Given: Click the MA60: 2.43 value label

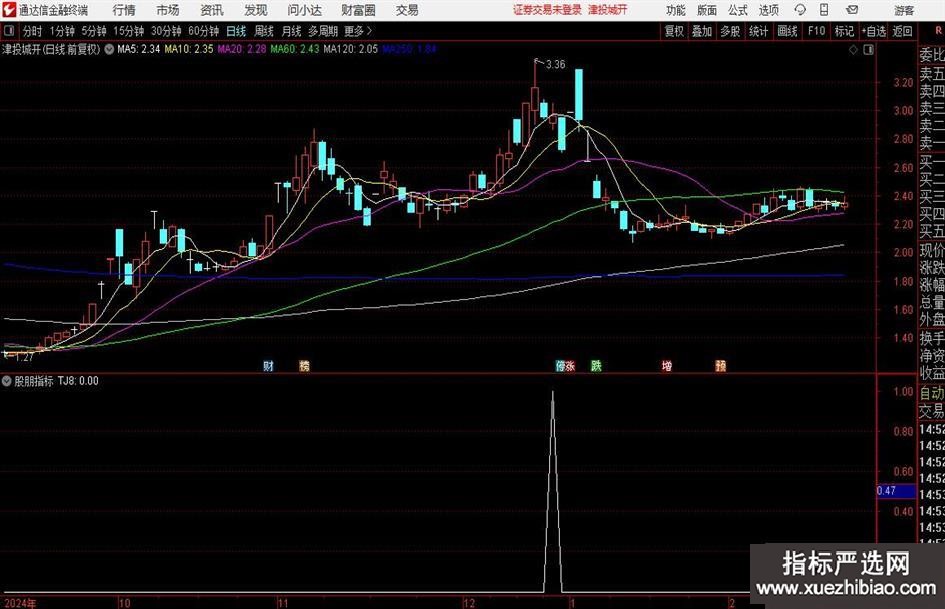Looking at the screenshot, I should point(295,49).
